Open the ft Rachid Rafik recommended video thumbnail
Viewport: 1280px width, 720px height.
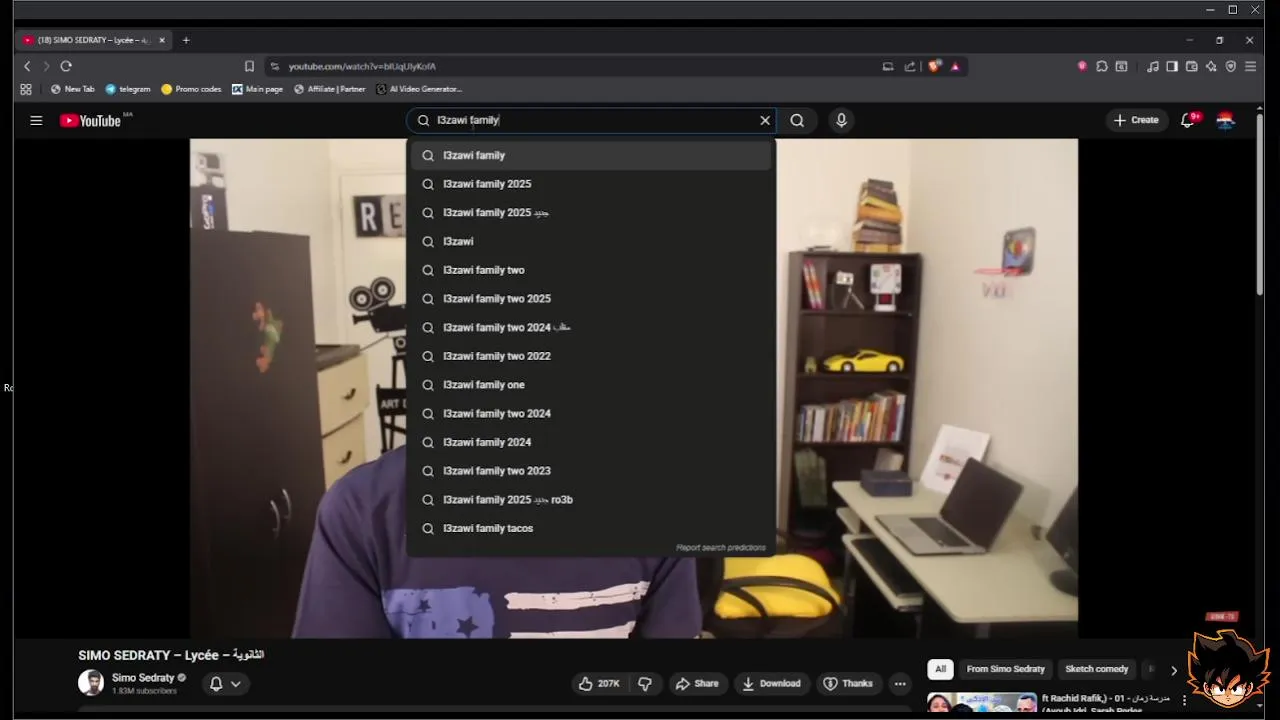982,702
